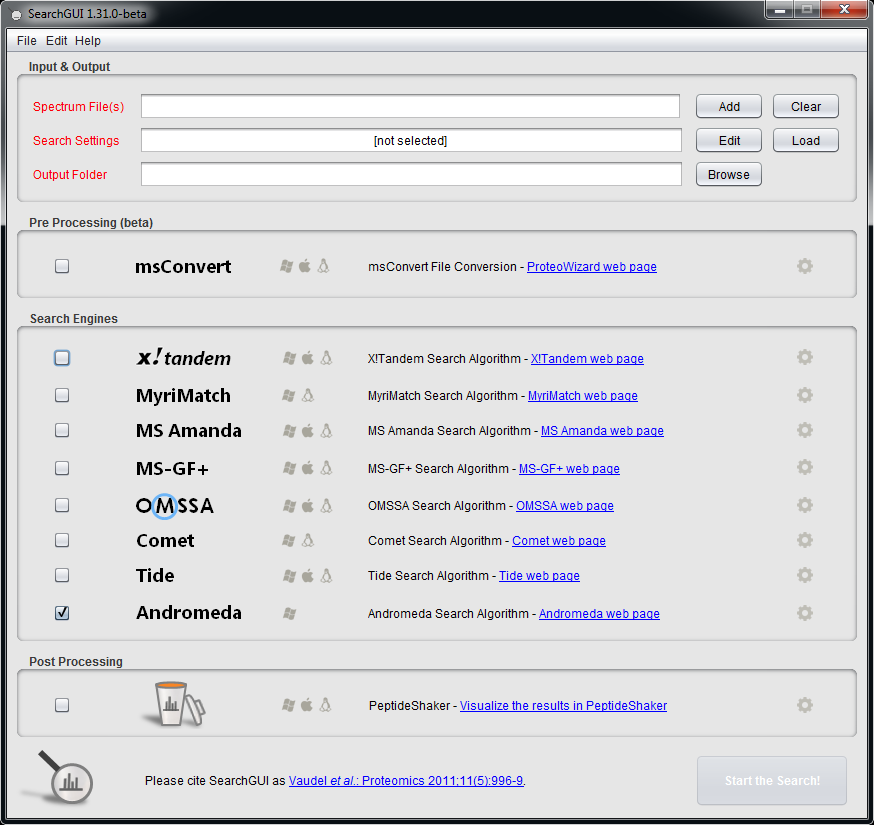Image resolution: width=874 pixels, height=825 pixels.
Task: Enable the X!Tandem search engine checkbox
Action: coord(62,357)
